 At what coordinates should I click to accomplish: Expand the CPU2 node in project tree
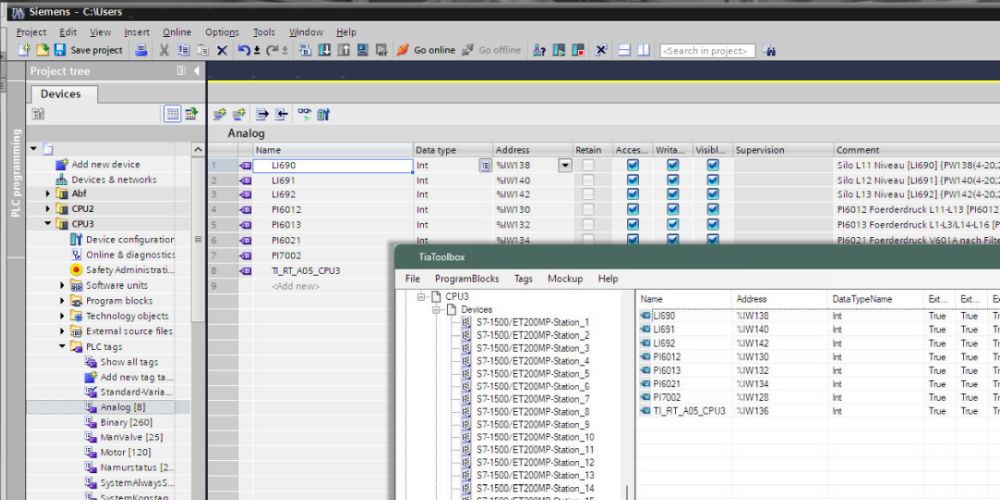pos(48,209)
